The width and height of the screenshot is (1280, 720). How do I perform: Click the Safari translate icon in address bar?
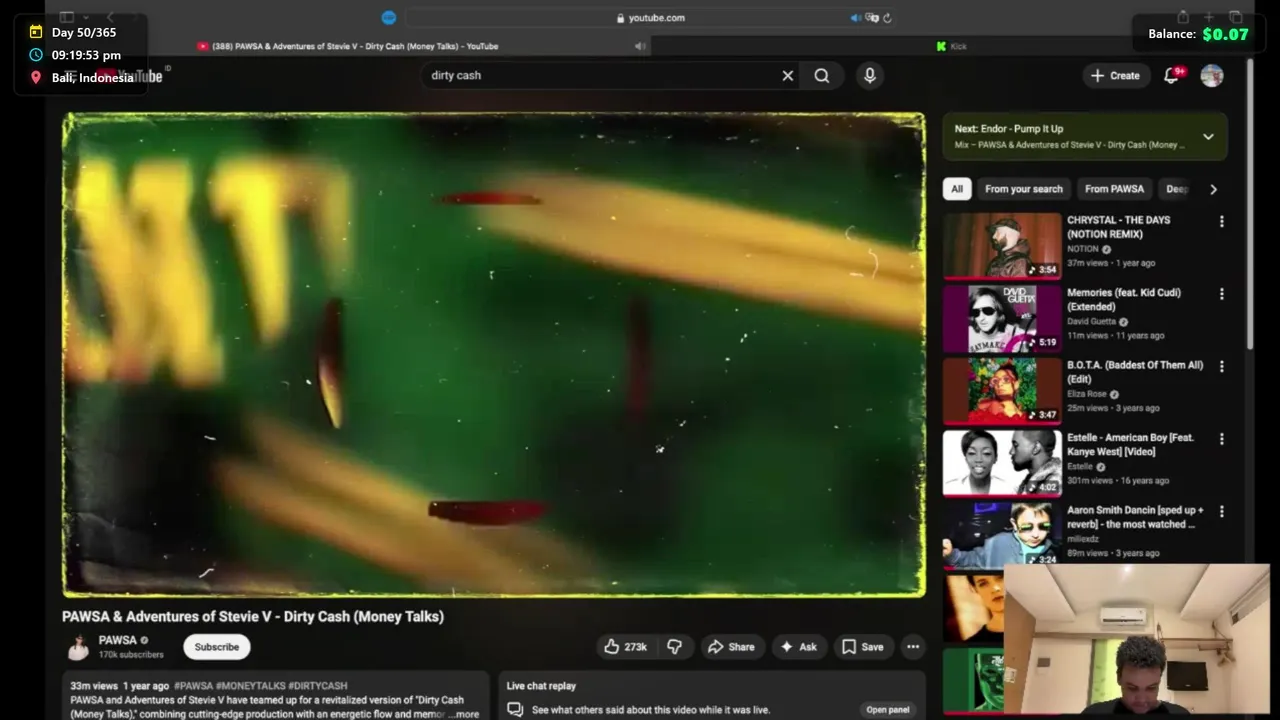[872, 18]
